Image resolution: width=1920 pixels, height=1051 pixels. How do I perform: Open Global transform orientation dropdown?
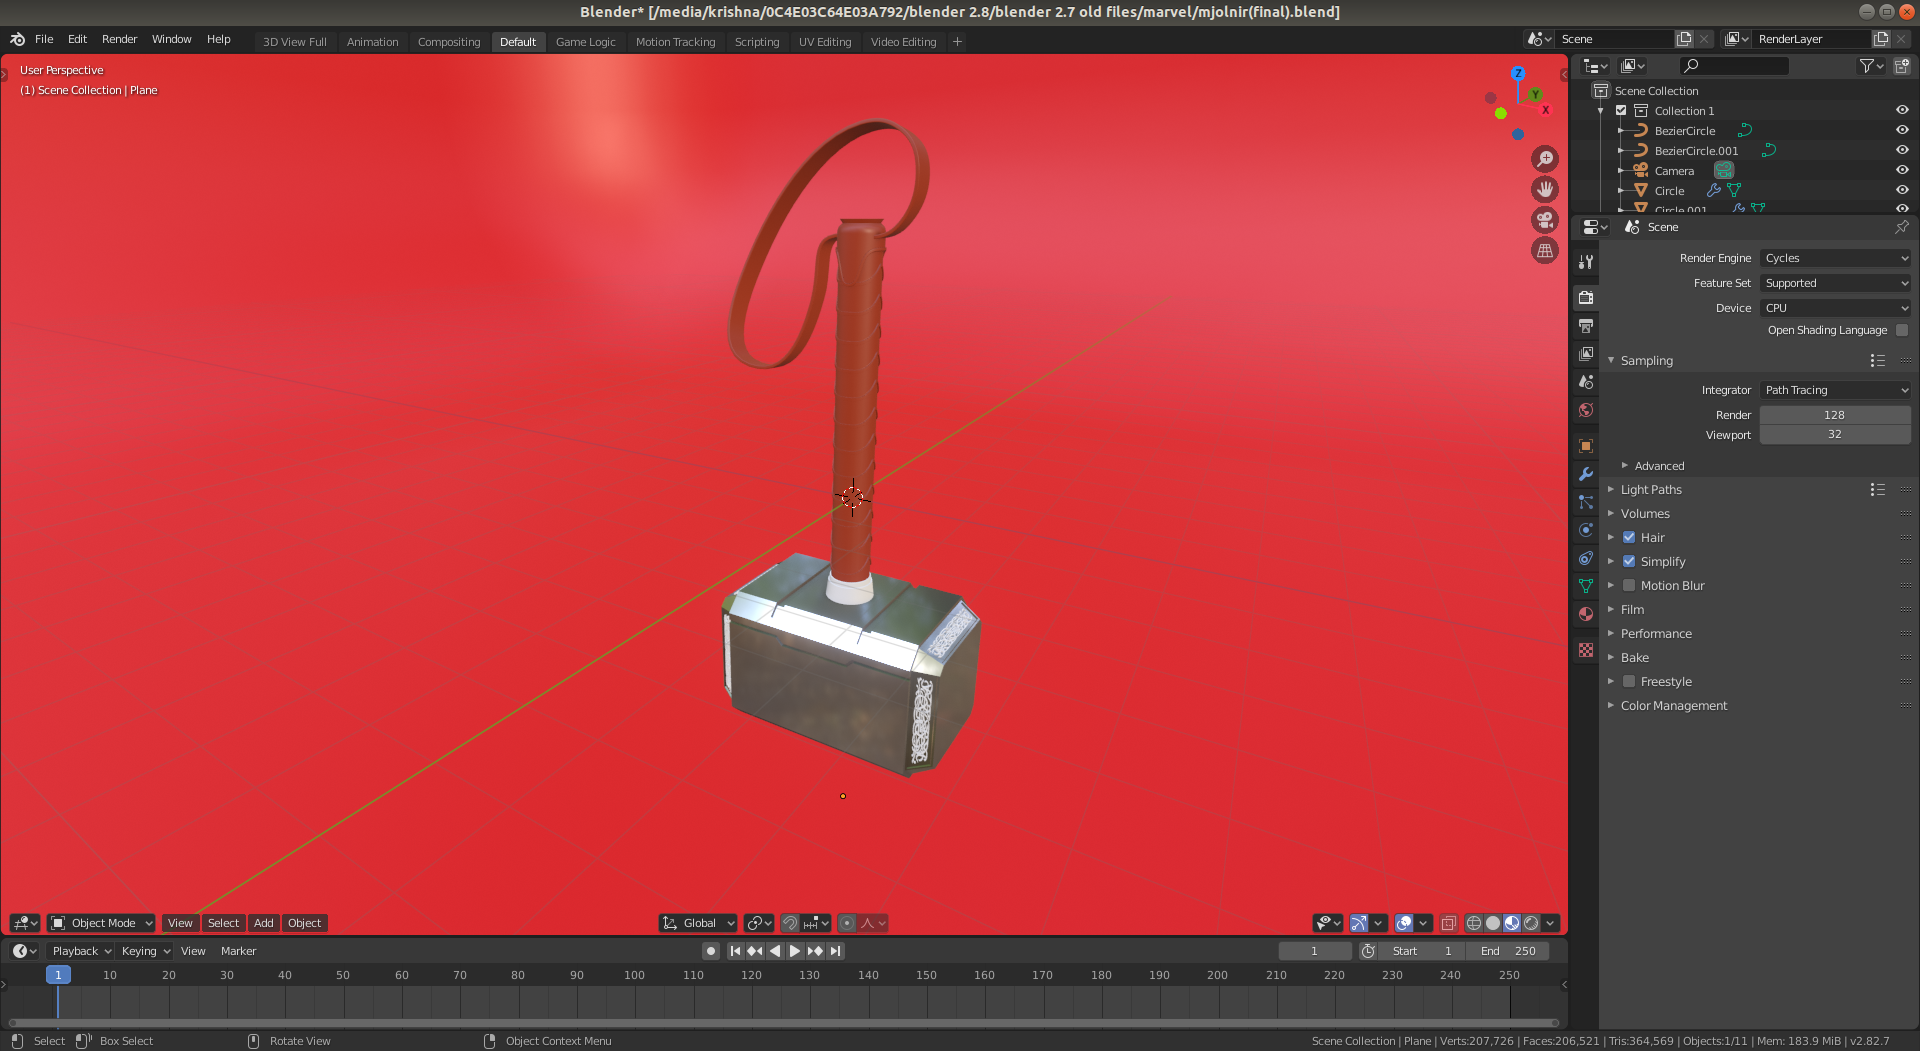[698, 923]
